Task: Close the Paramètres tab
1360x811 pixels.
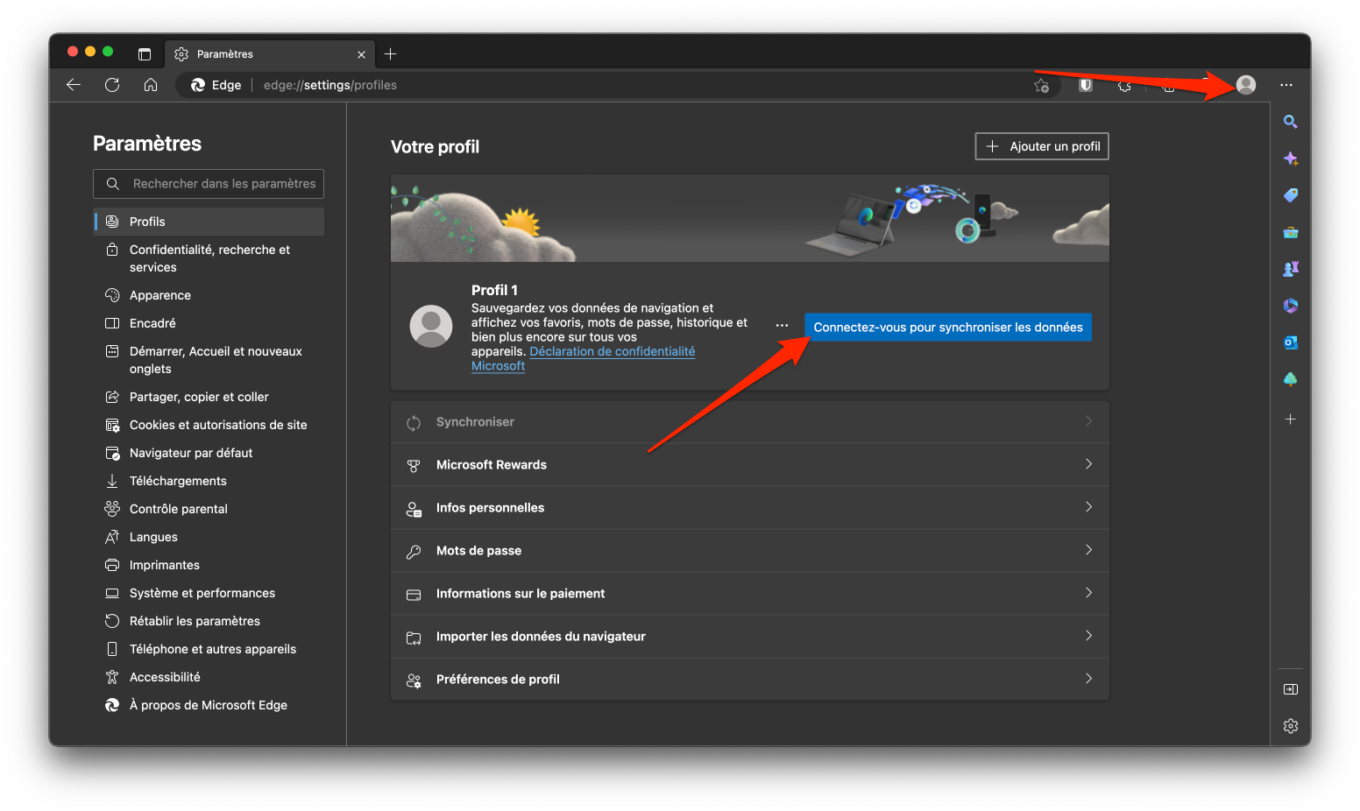Action: [362, 54]
